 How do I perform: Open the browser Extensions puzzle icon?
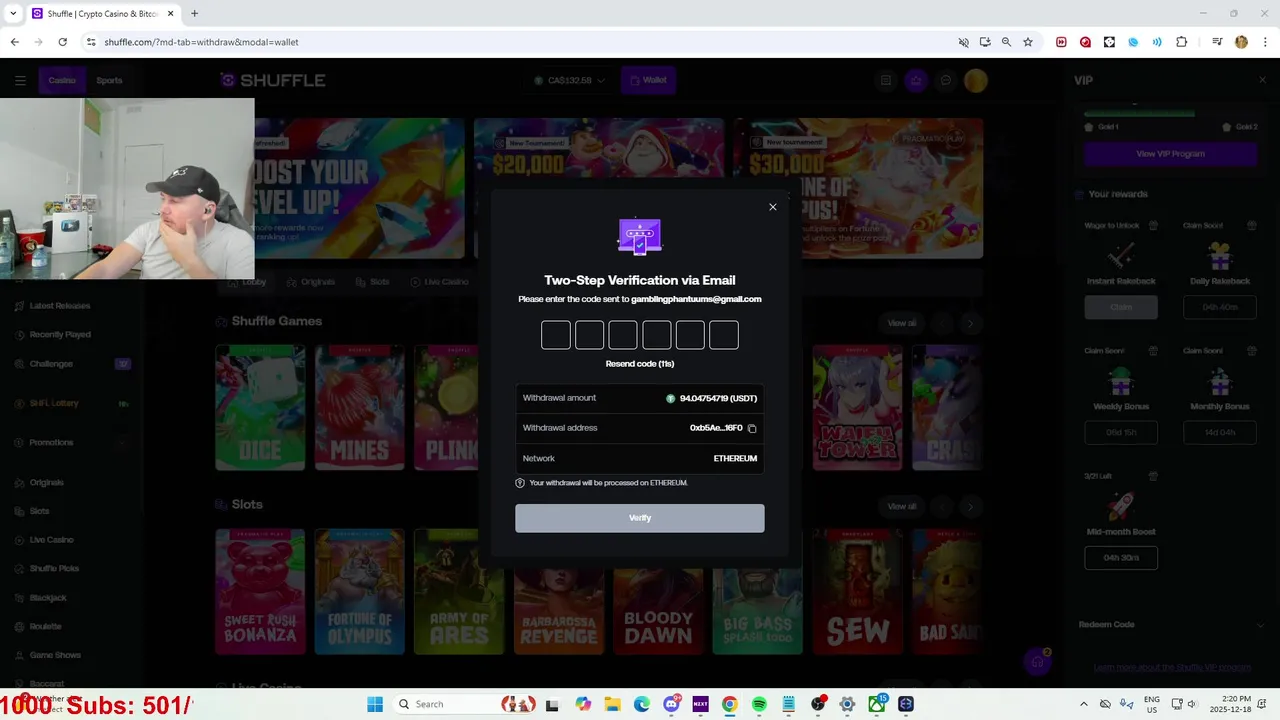tap(1182, 42)
